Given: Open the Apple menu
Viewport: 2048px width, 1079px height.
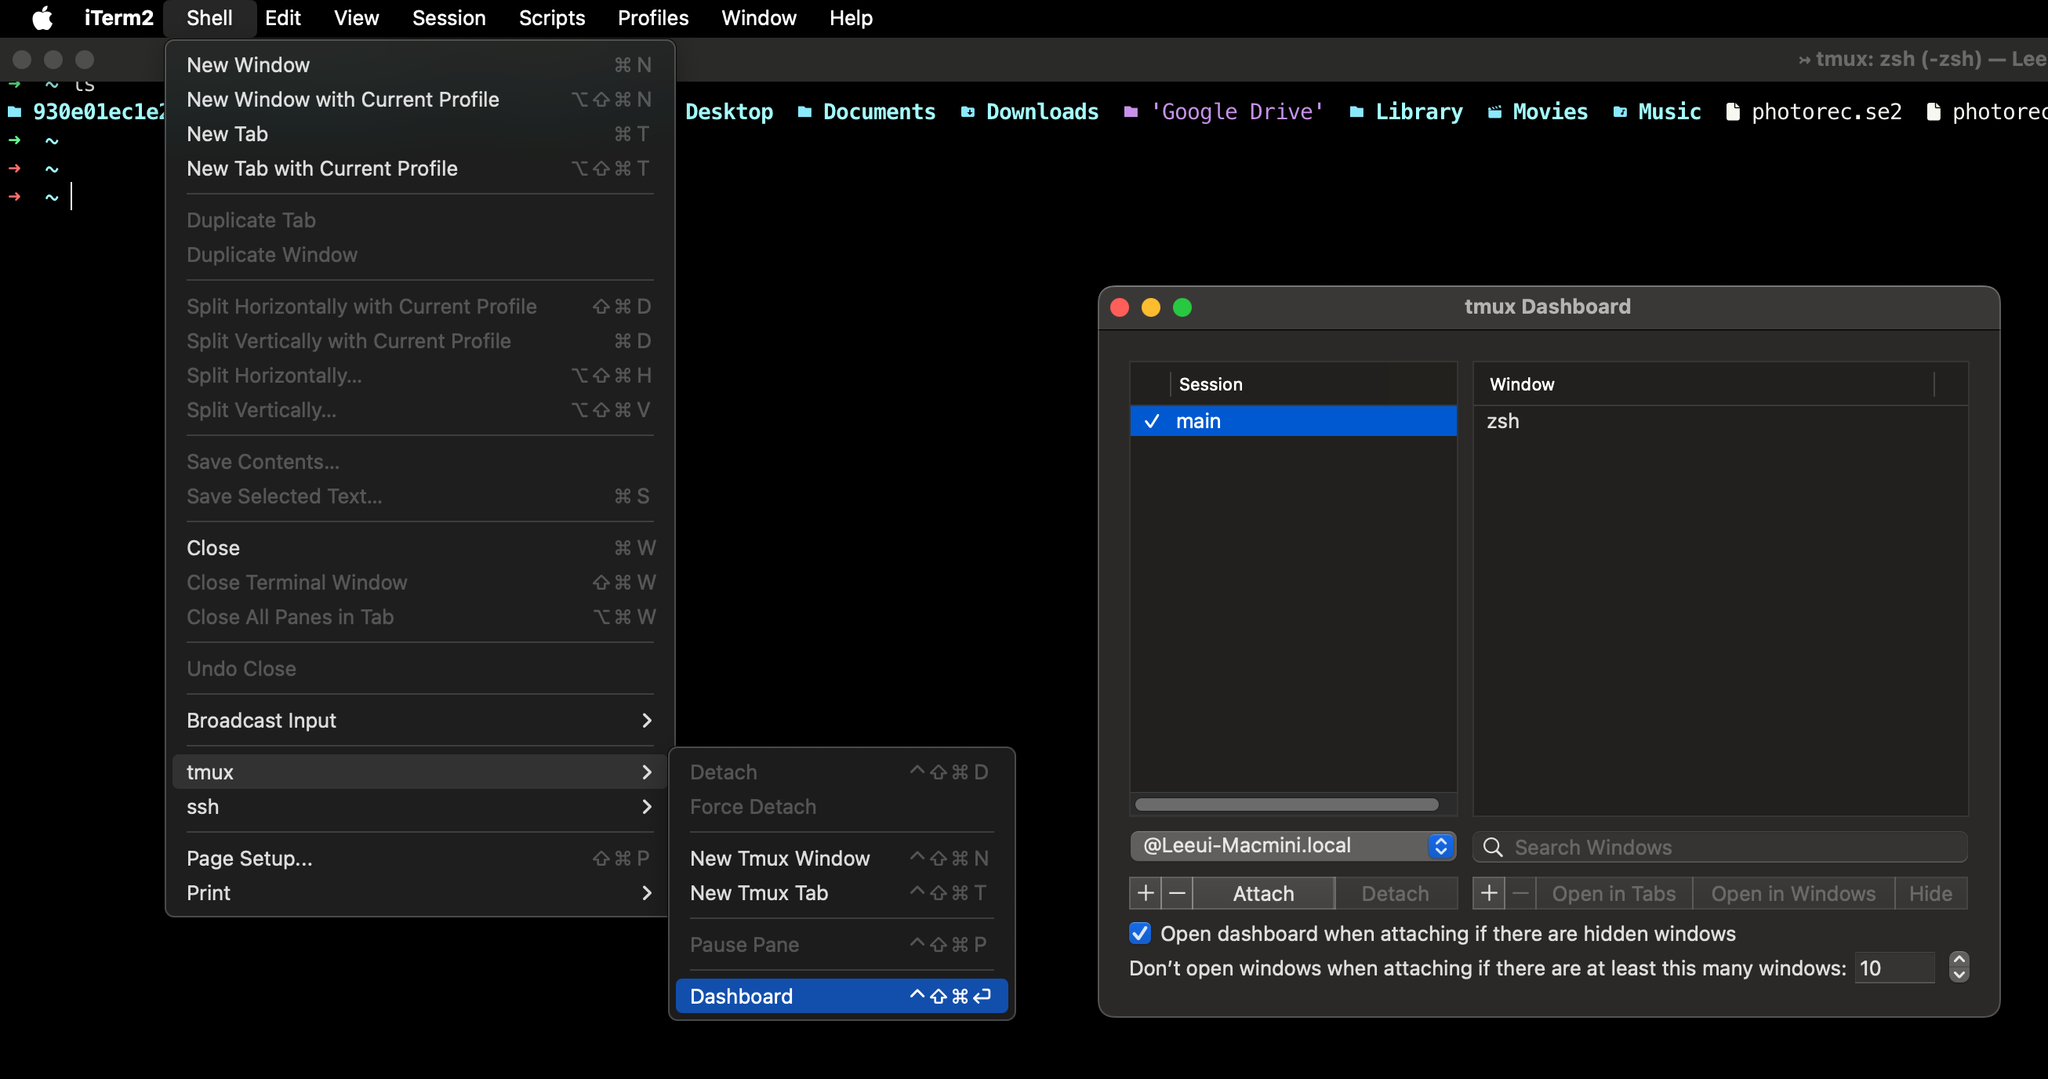Looking at the screenshot, I should tap(42, 18).
